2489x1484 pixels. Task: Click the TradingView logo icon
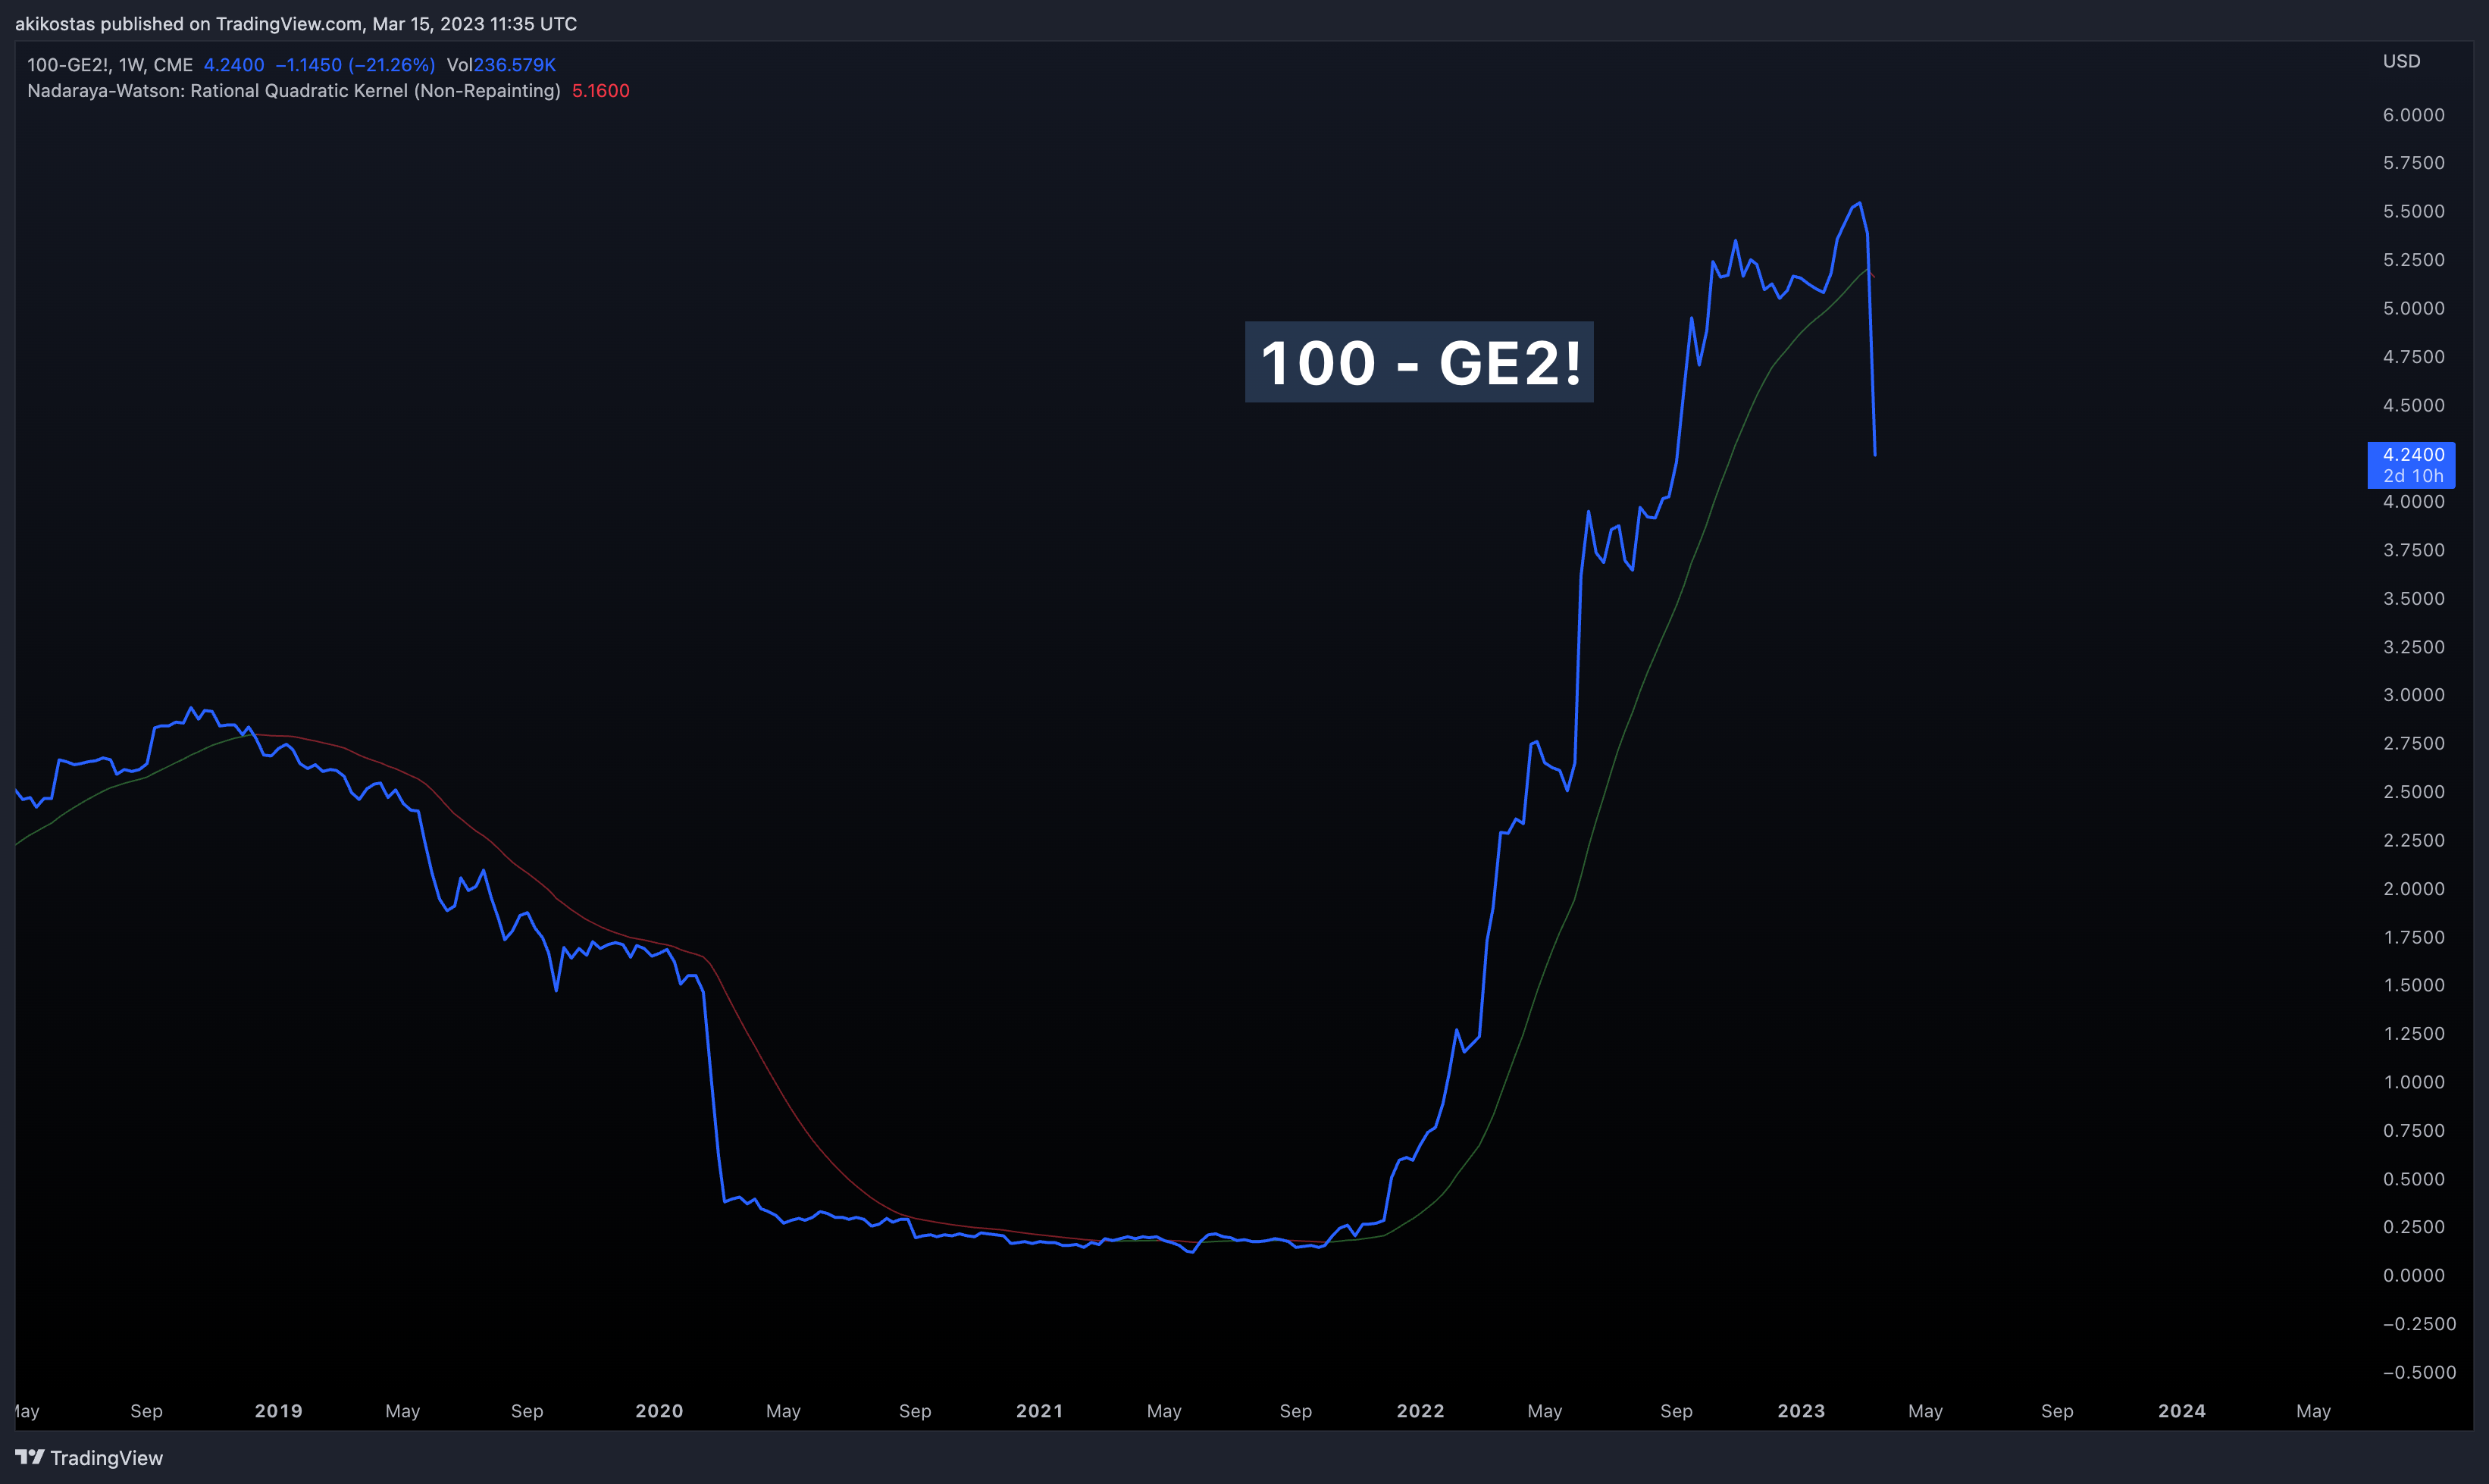[30, 1457]
